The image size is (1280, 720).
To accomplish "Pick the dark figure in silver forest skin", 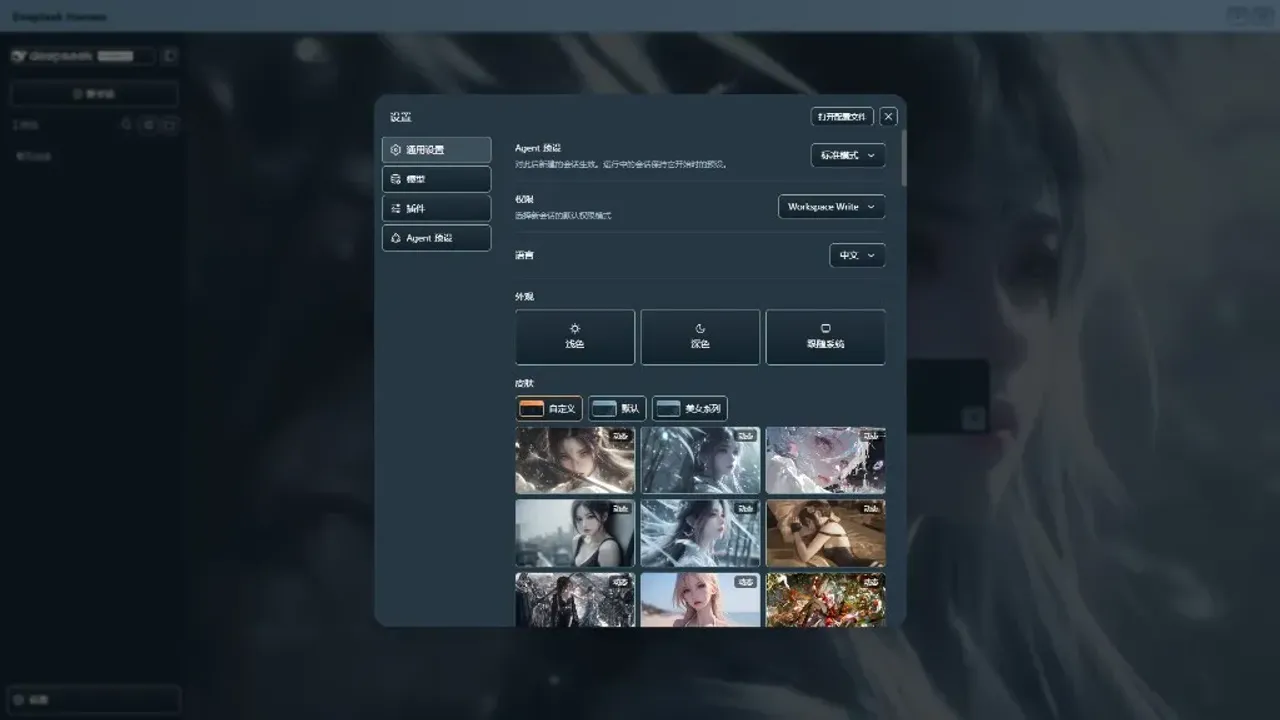I will pyautogui.click(x=575, y=599).
